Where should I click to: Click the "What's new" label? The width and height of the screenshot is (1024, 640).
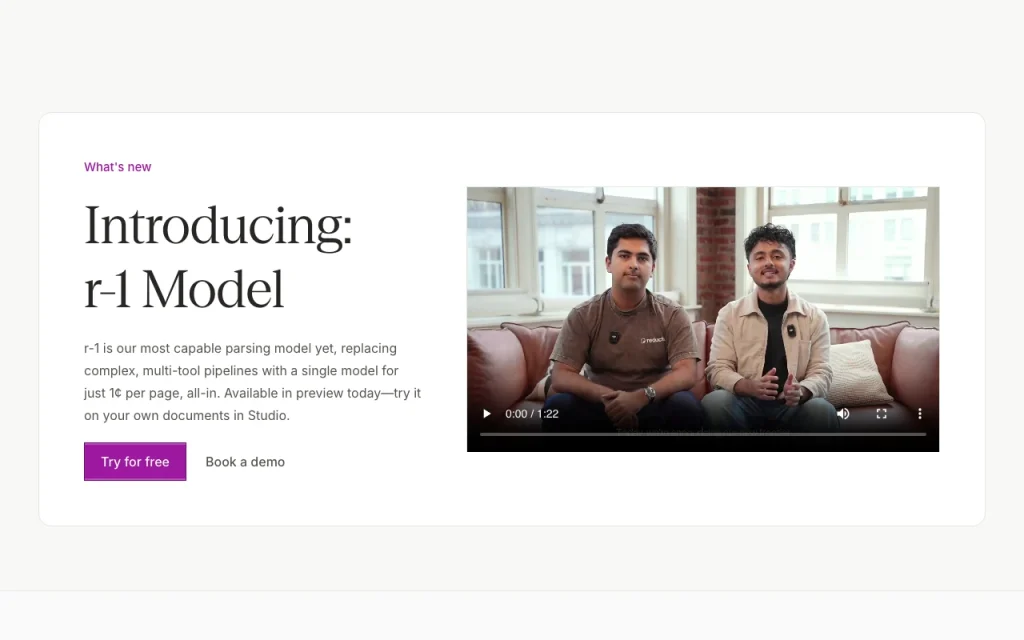click(118, 167)
